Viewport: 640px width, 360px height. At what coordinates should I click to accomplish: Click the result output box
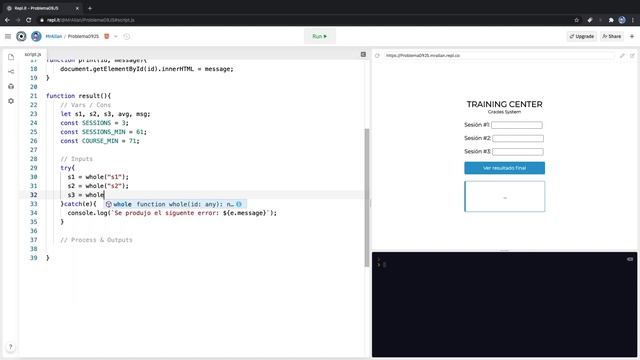tap(504, 196)
